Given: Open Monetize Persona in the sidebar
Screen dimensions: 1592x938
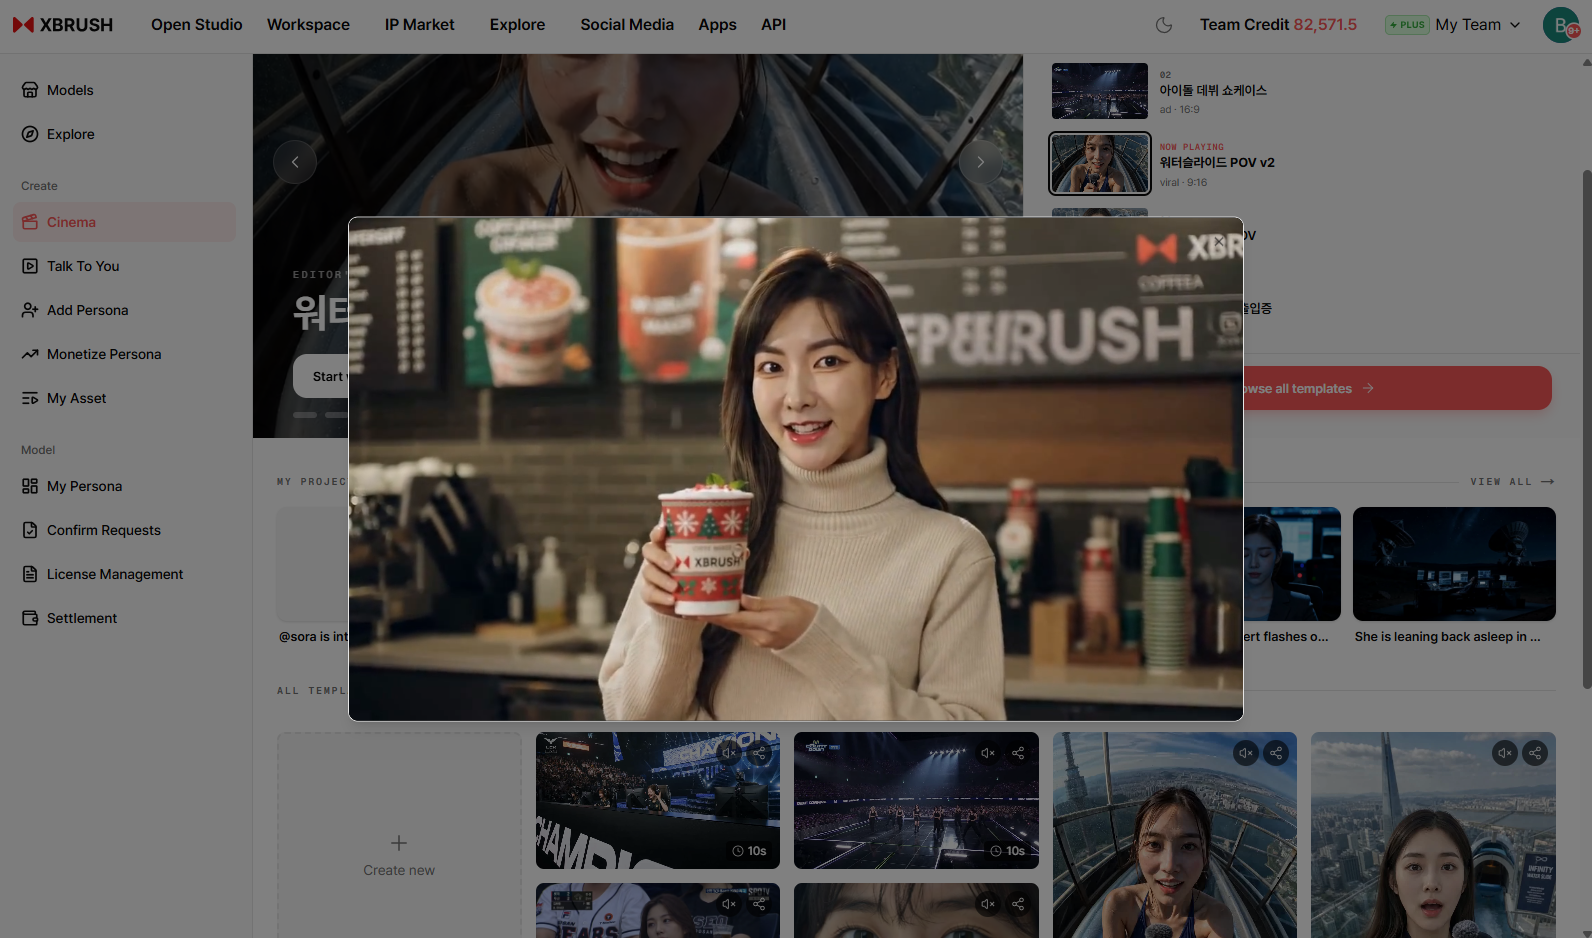Looking at the screenshot, I should point(125,354).
